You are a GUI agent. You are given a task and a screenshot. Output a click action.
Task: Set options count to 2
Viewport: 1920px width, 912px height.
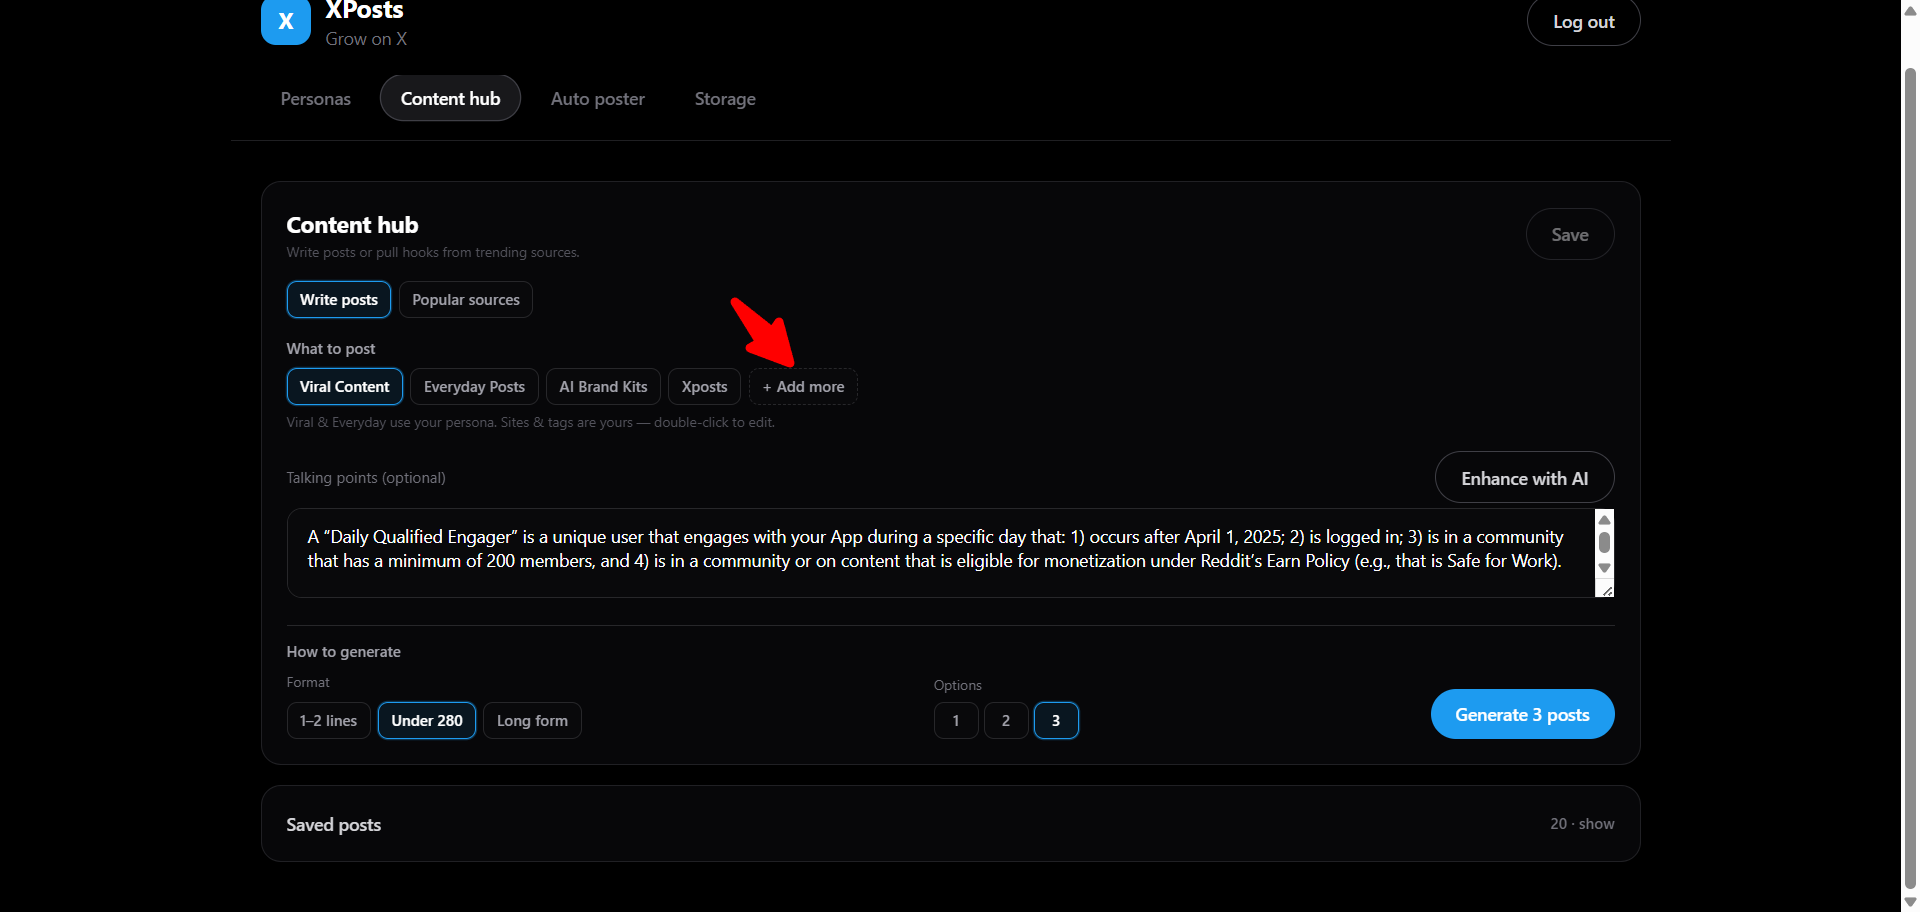(x=1006, y=721)
